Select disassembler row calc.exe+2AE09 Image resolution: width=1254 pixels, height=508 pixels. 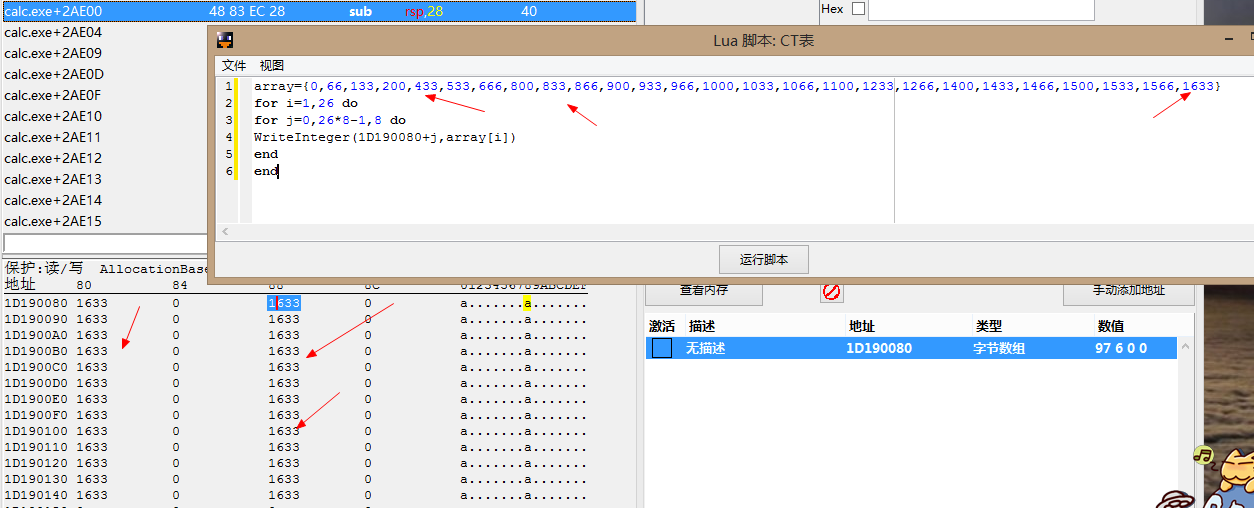click(x=52, y=53)
